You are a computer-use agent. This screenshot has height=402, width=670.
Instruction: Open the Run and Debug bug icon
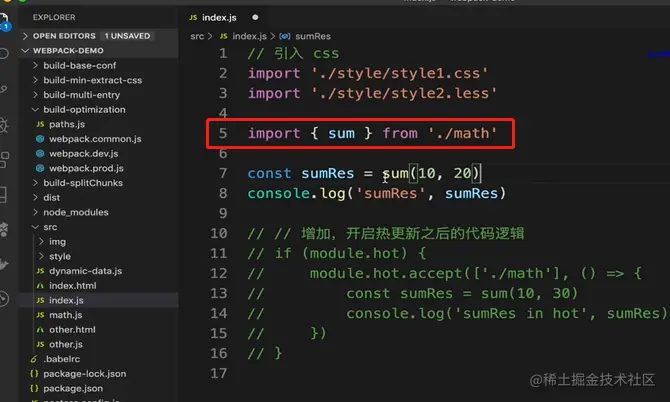pos(3,125)
